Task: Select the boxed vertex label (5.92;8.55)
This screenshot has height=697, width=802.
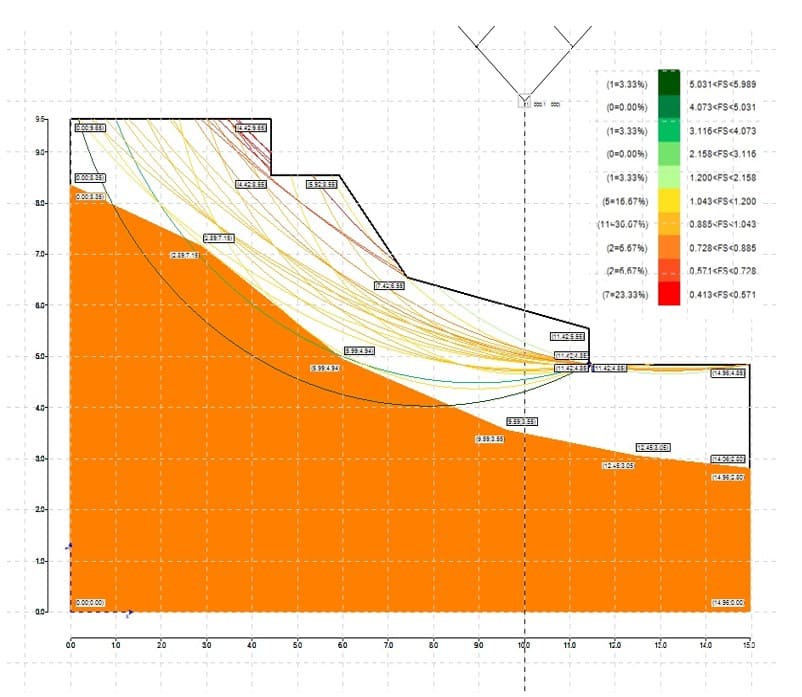Action: point(322,184)
